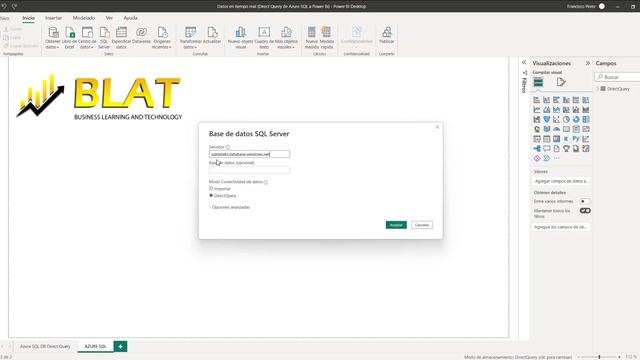Open the Ver ribbon tab

click(109, 18)
